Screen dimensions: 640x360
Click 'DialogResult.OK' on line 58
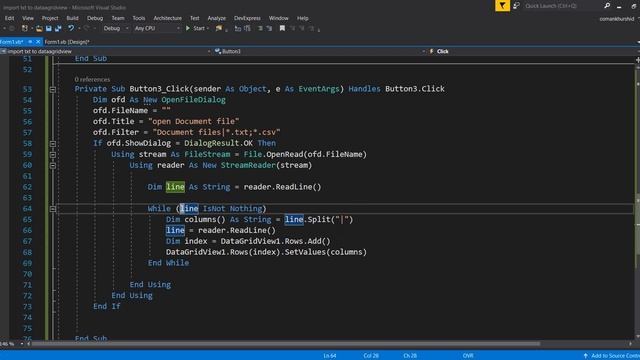click(218, 143)
